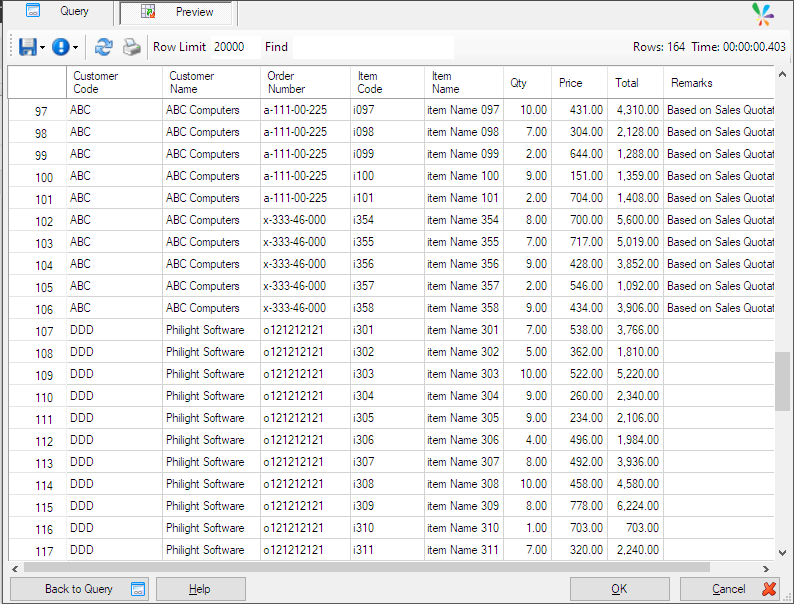Click item code cell i354
The image size is (794, 604).
click(x=387, y=220)
